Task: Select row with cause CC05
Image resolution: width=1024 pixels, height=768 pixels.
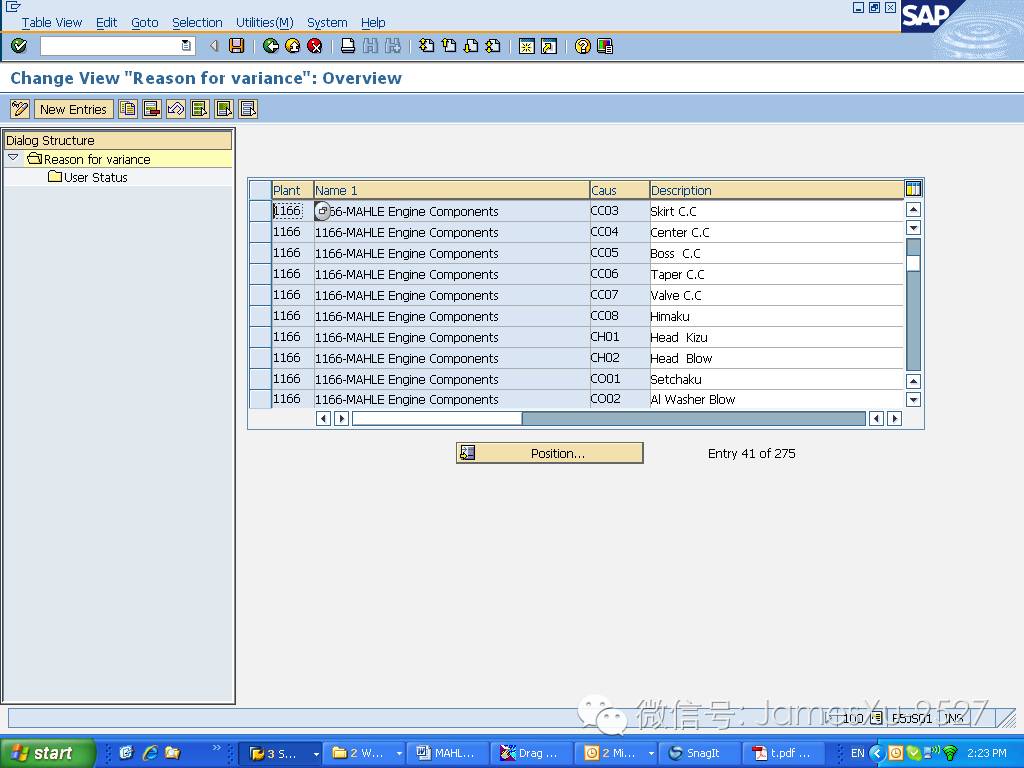Action: (261, 253)
